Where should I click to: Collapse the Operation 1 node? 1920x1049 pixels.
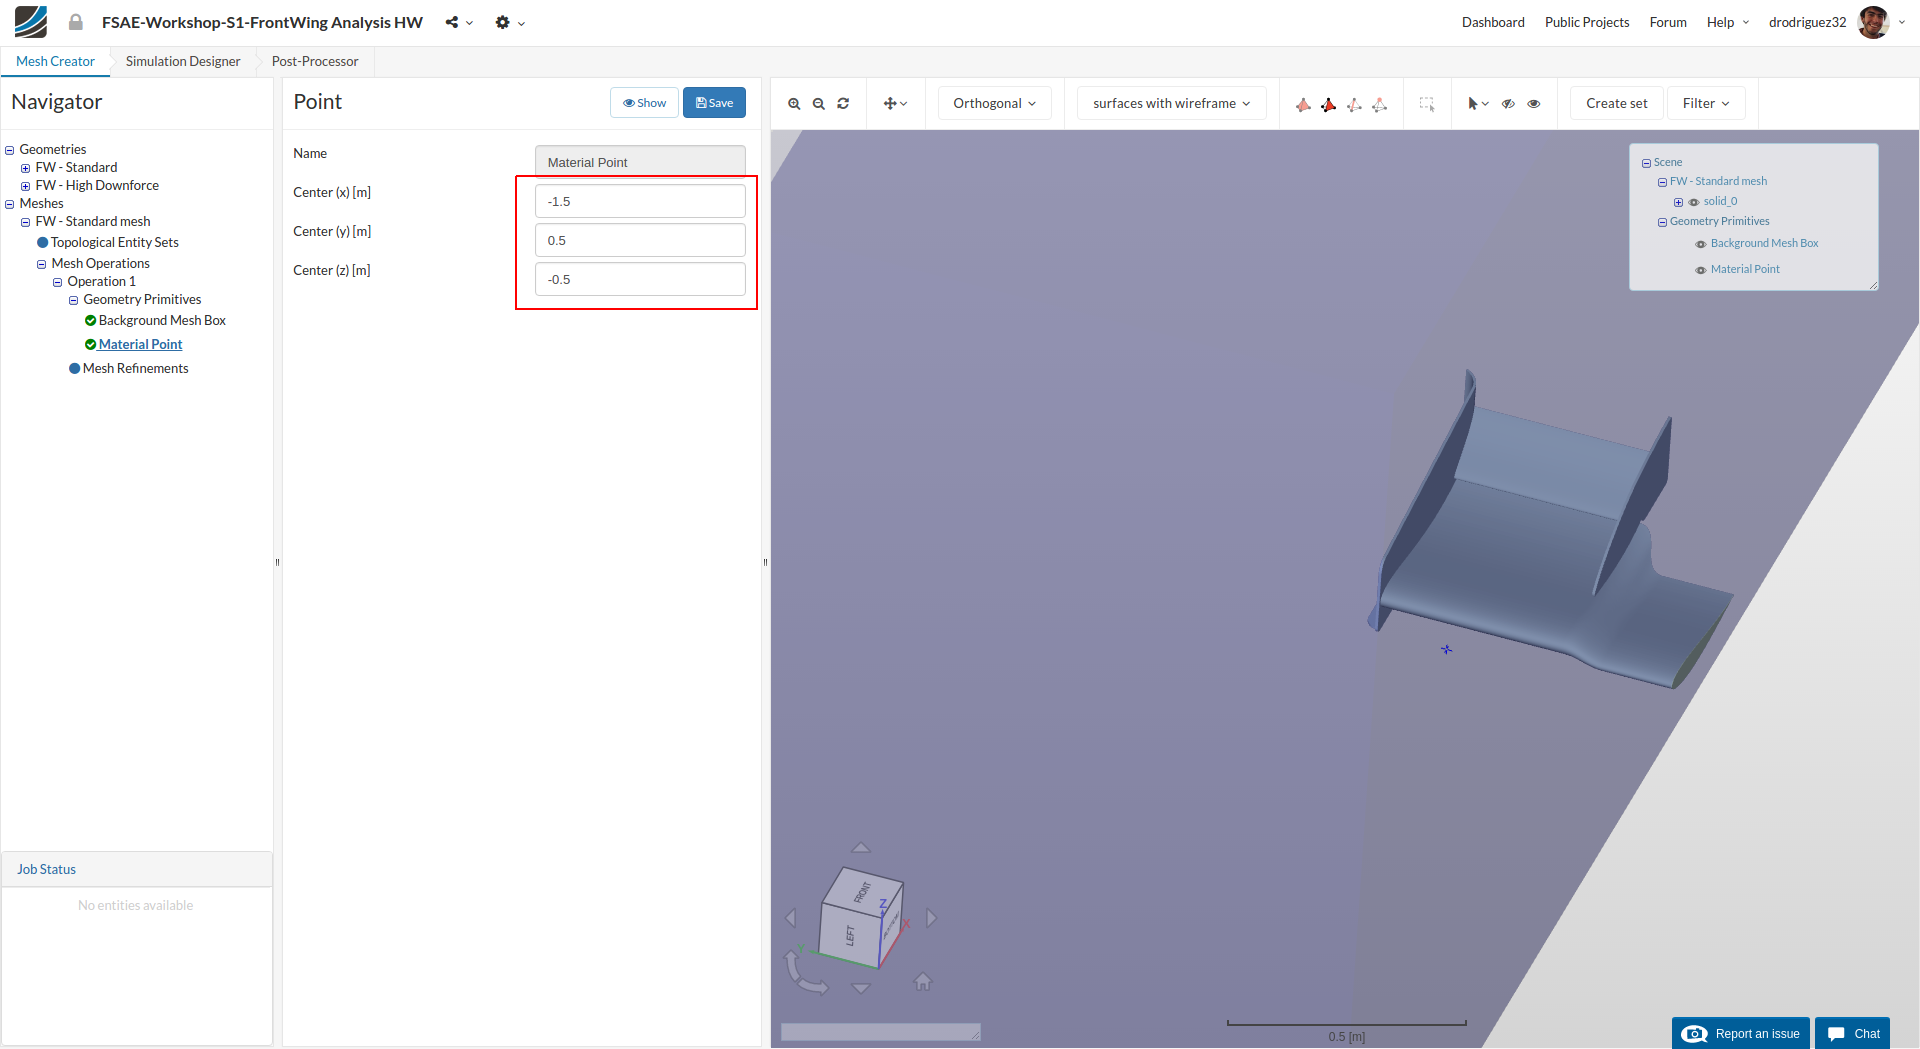[x=58, y=282]
